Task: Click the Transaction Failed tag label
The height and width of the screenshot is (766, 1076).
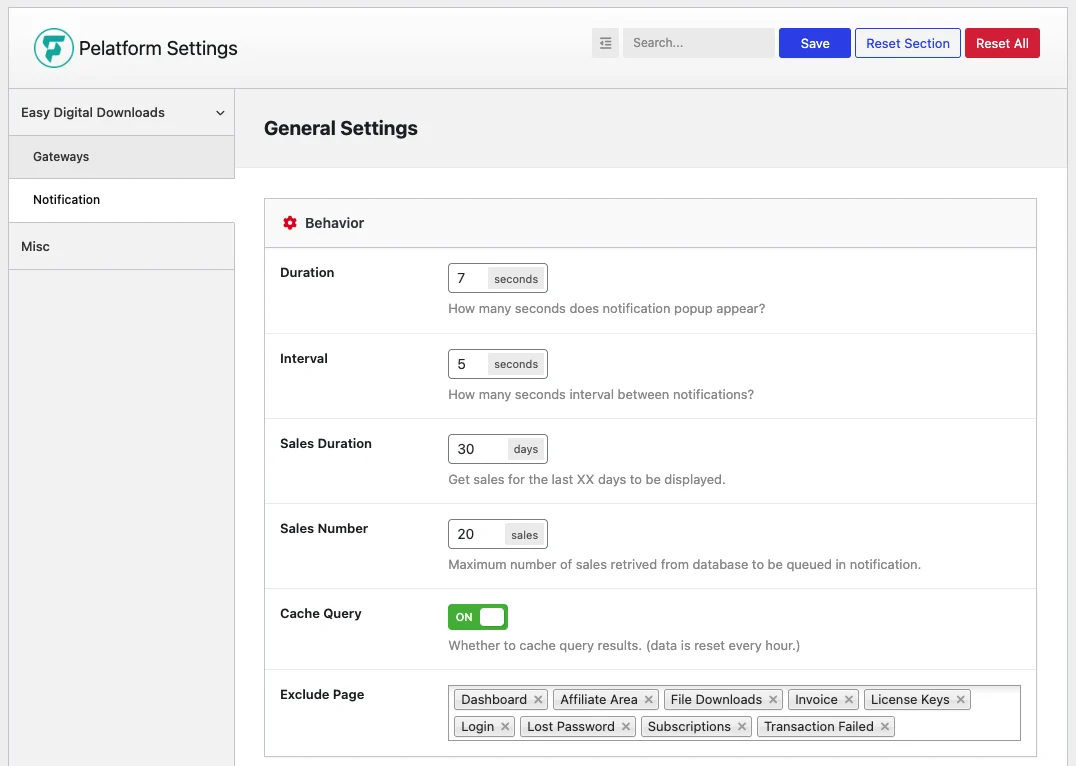Action: pyautogui.click(x=819, y=726)
